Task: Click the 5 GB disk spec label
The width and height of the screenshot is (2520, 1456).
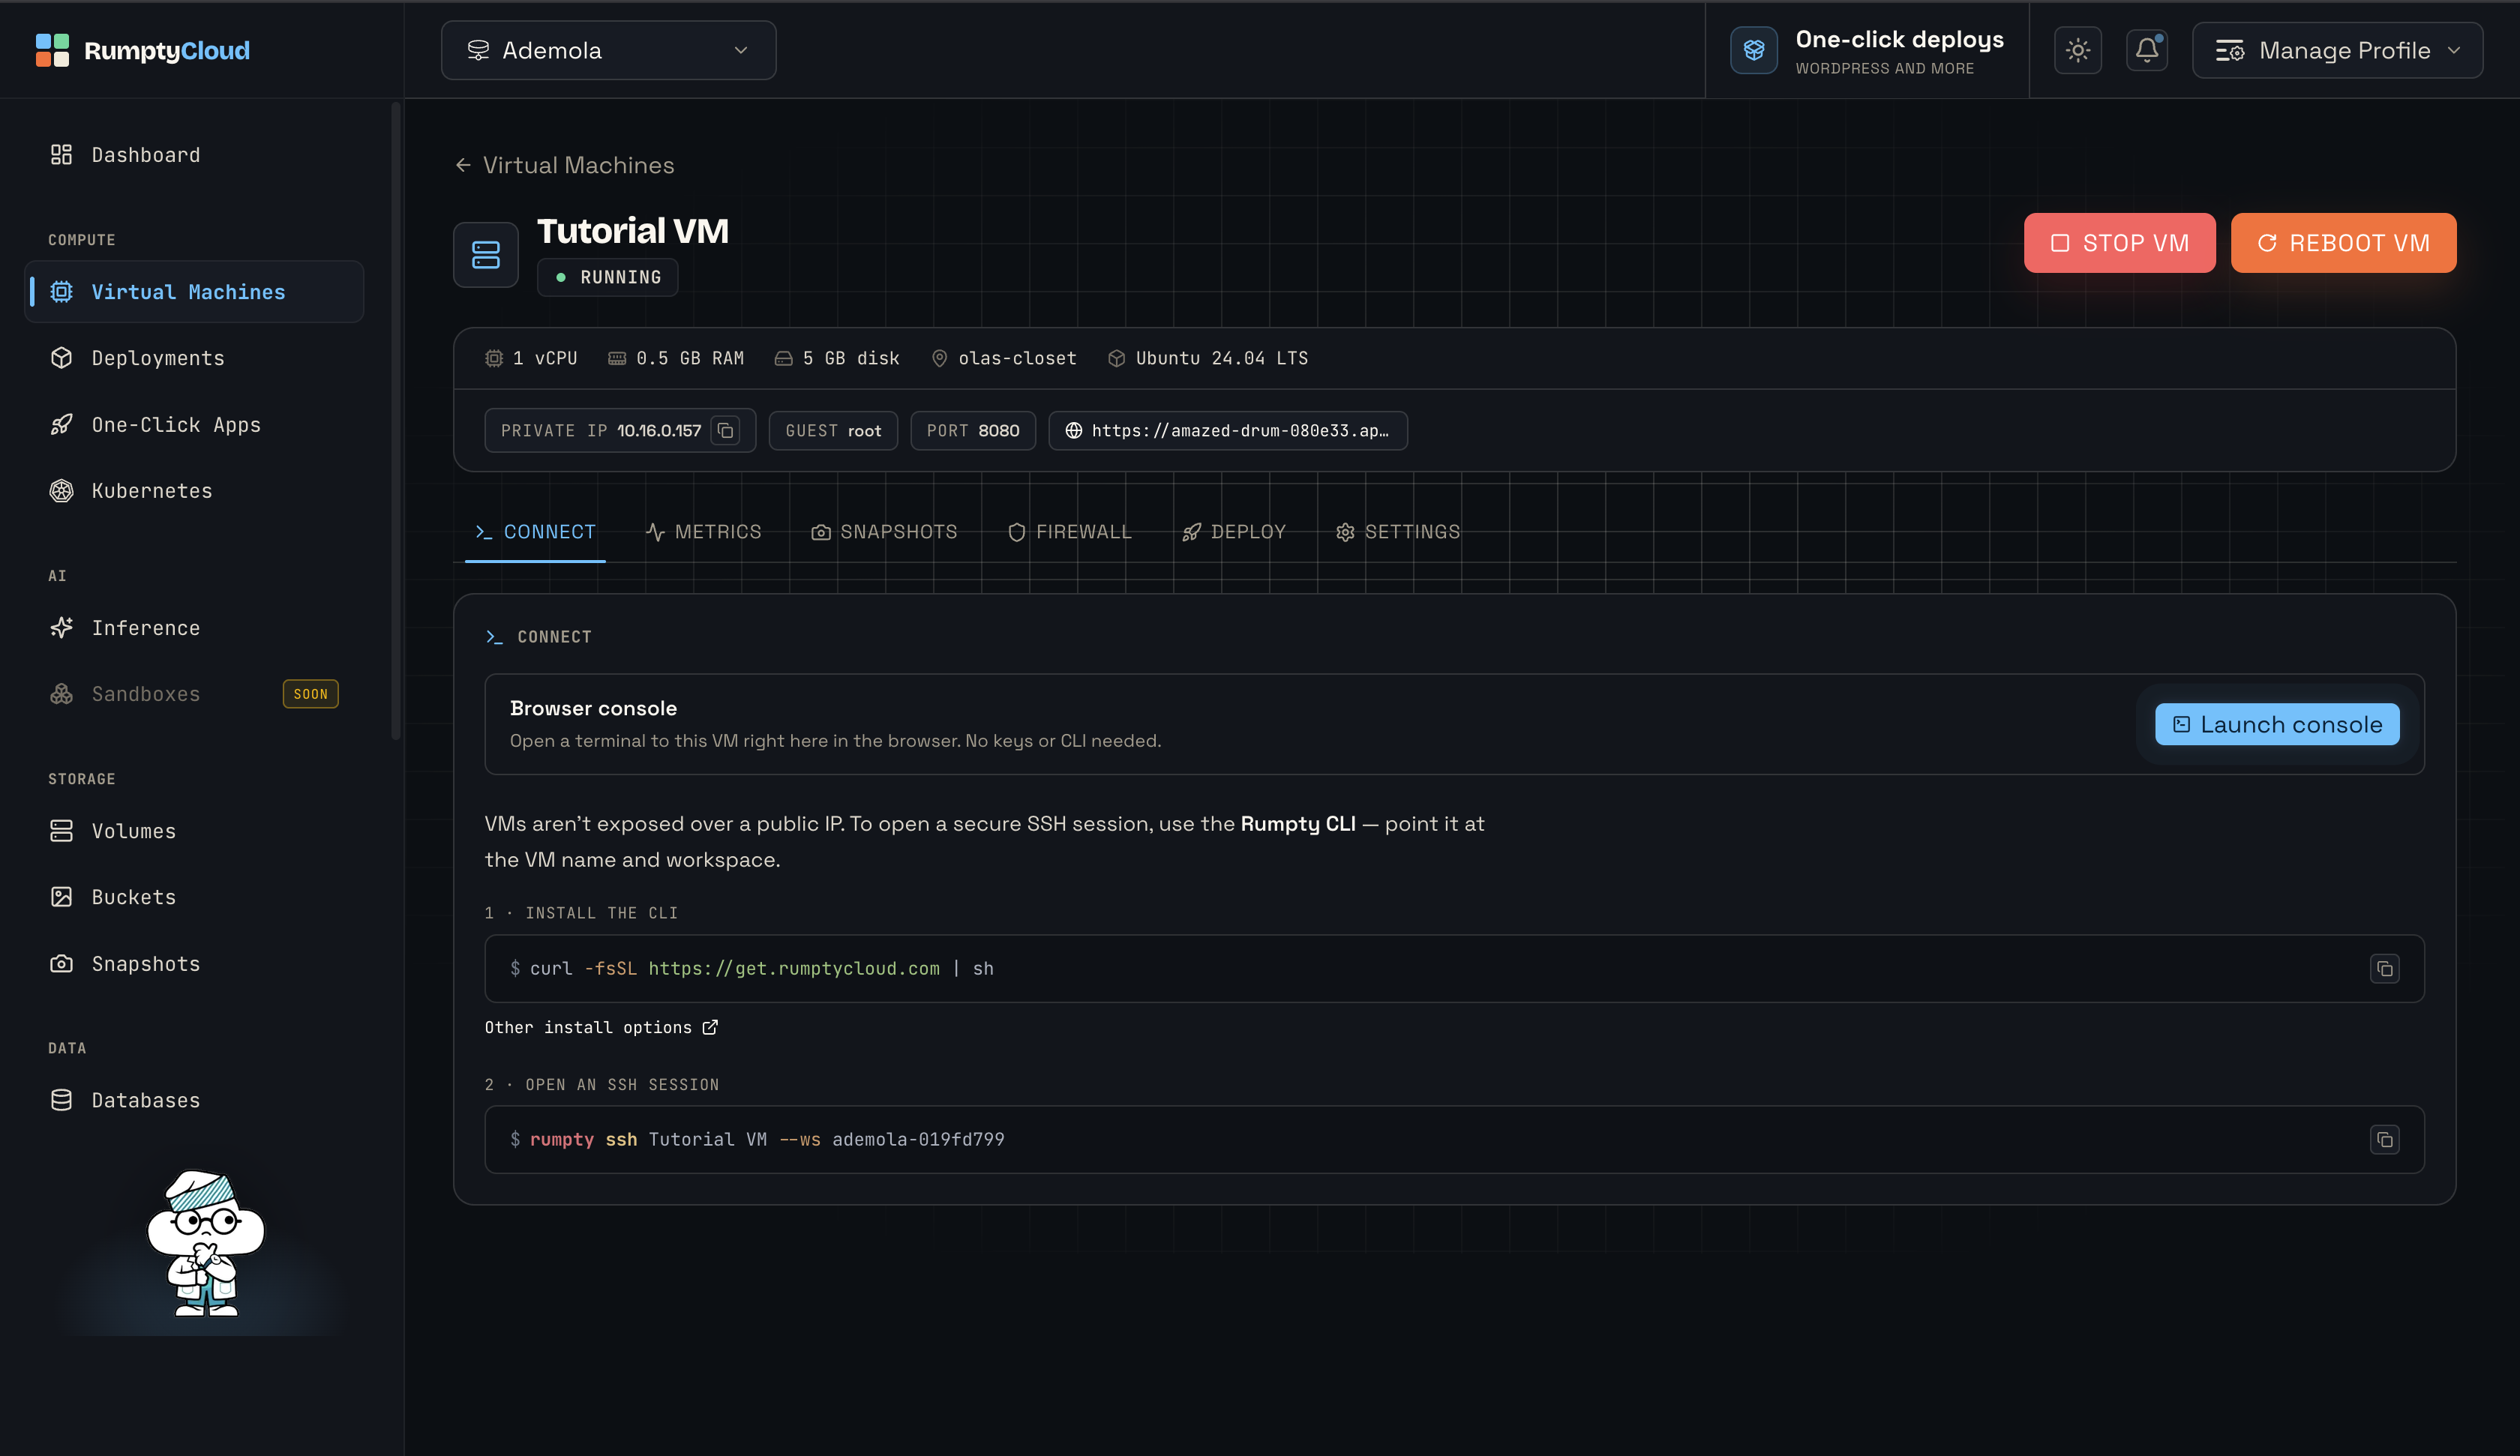Action: (x=837, y=358)
